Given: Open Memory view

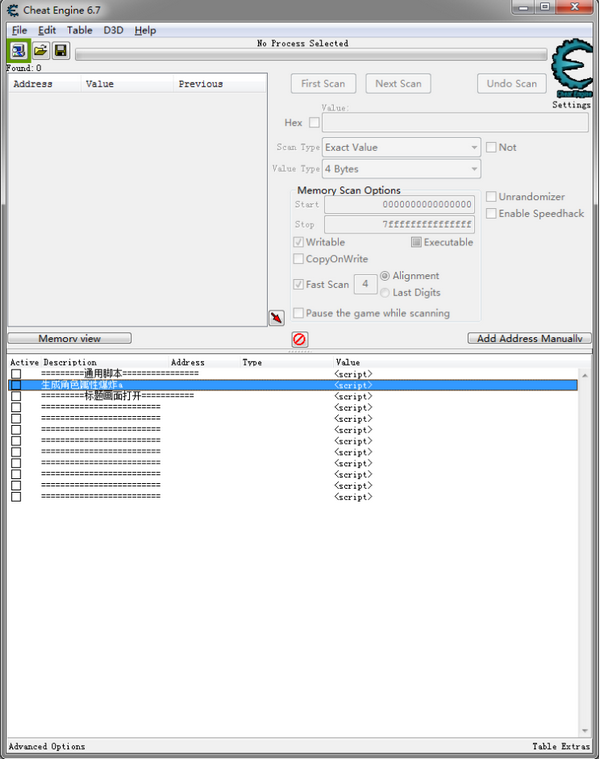Looking at the screenshot, I should pyautogui.click(x=70, y=338).
